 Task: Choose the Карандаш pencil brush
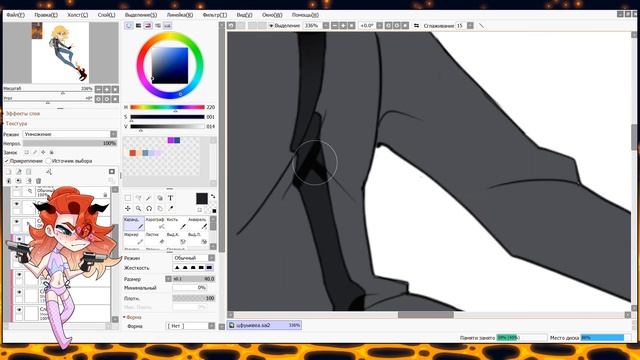(x=133, y=223)
